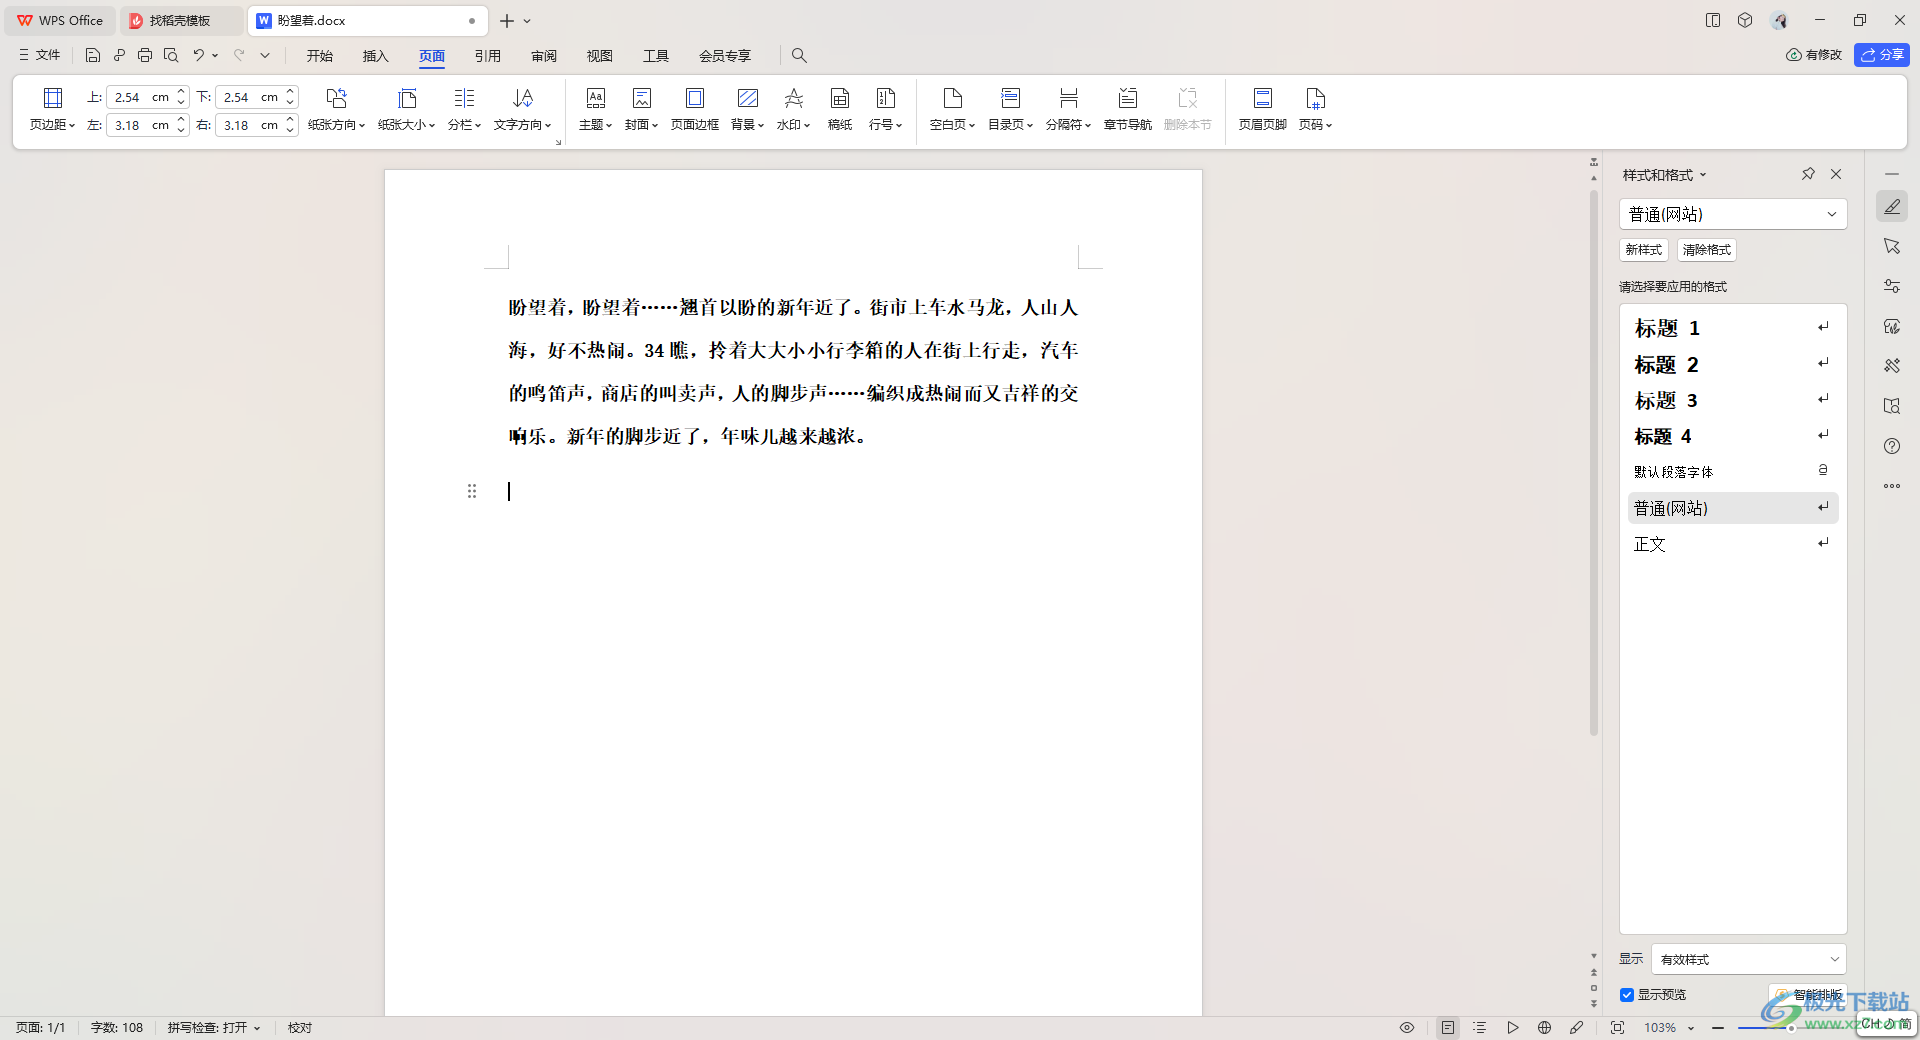1920x1040 pixels.
Task: Increase the right margin 右 stepper
Action: [290, 120]
